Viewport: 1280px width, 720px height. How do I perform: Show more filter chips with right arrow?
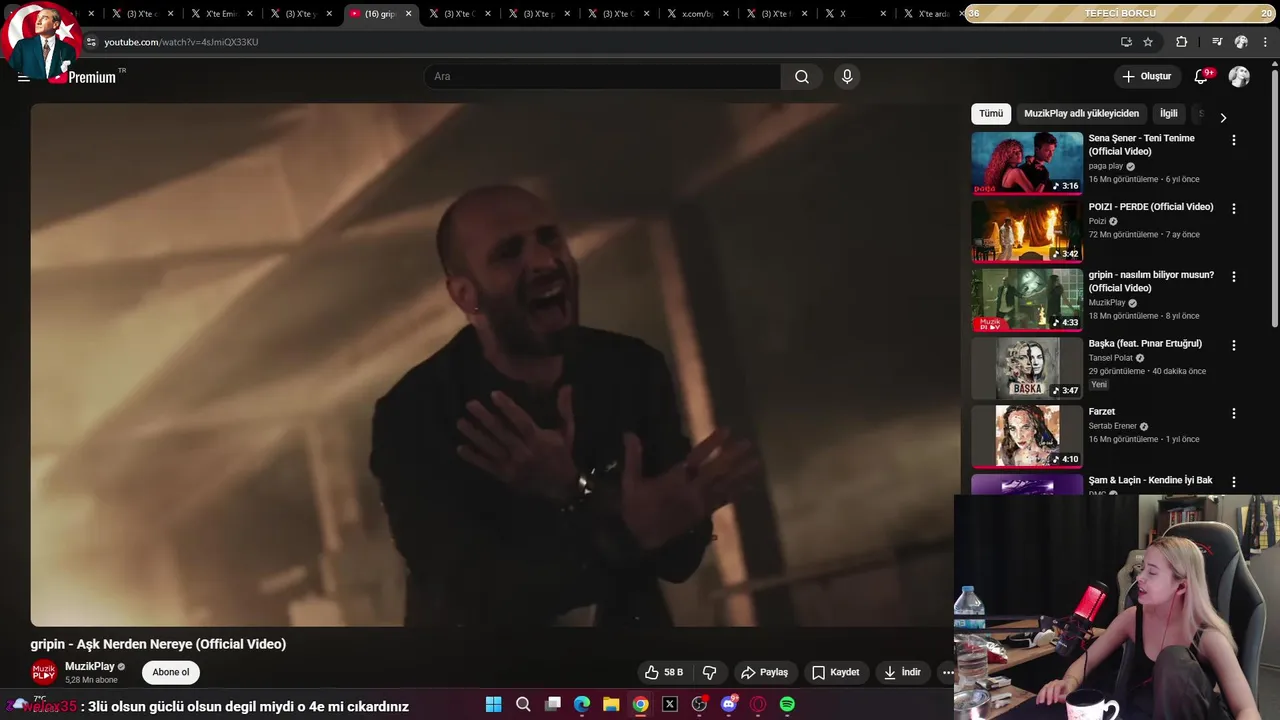(1222, 117)
